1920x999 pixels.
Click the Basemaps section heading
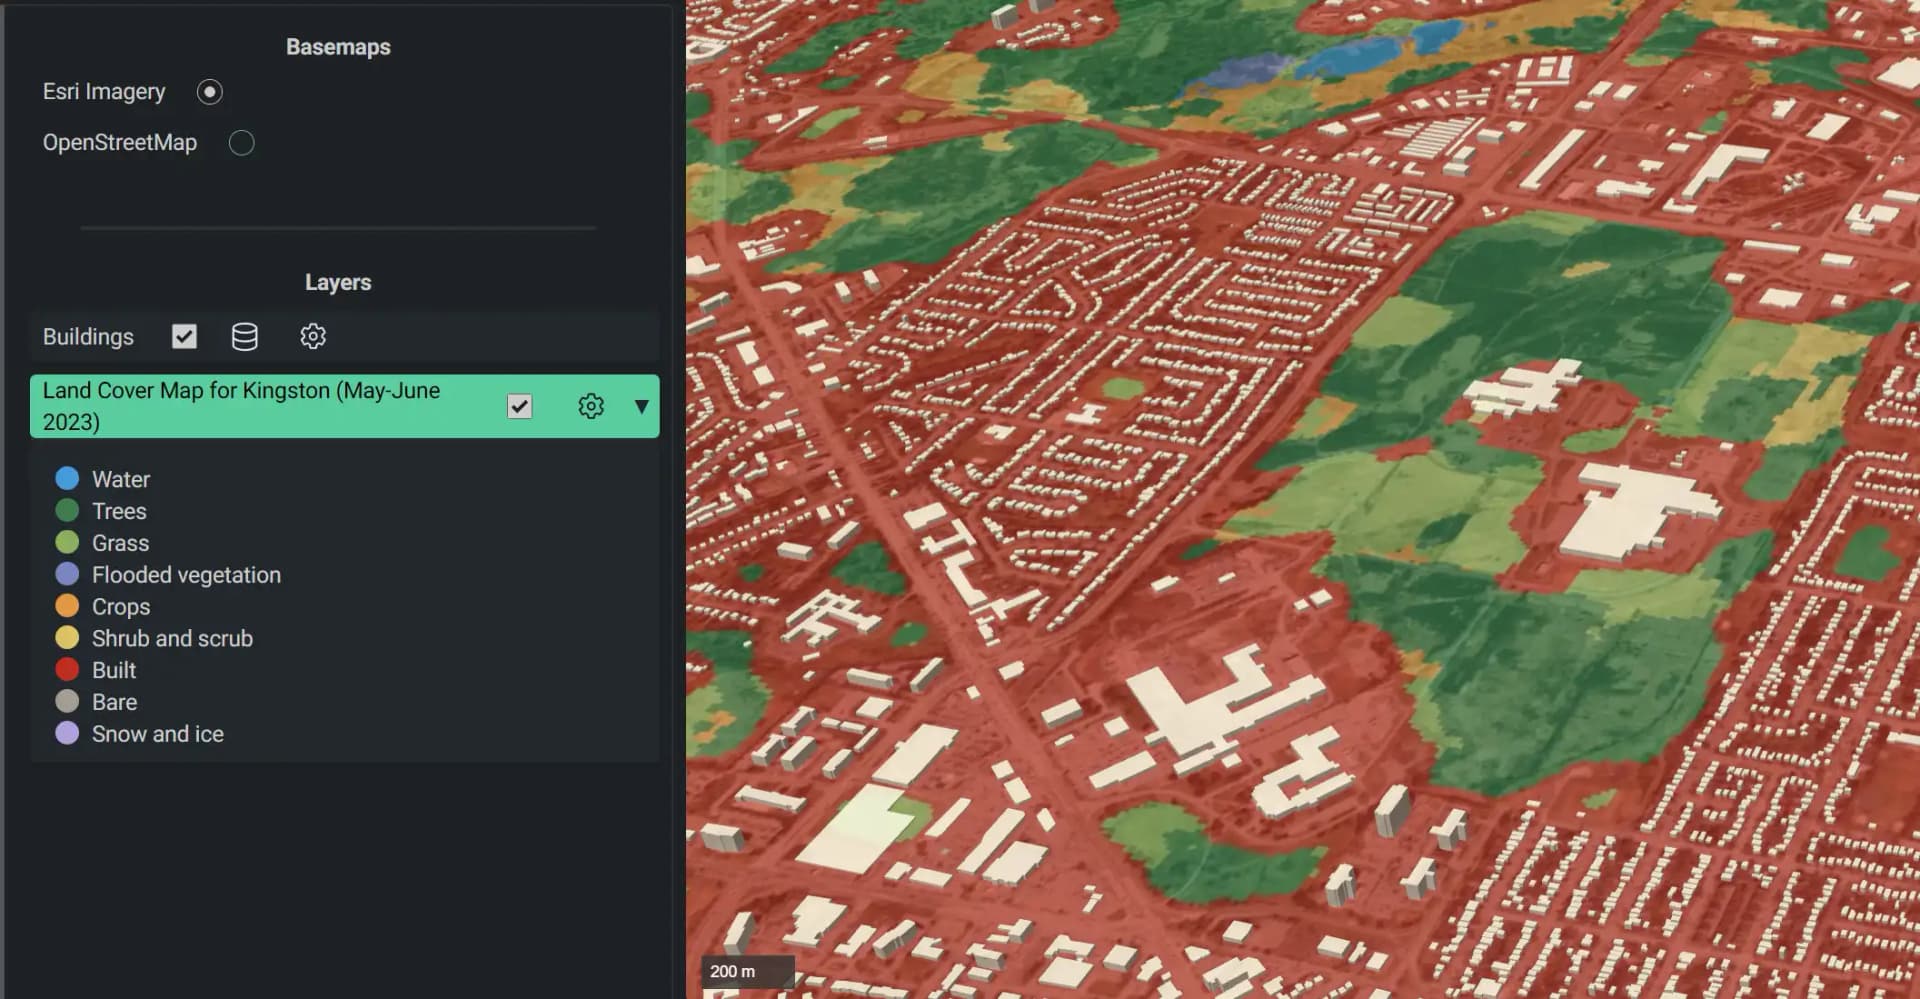tap(338, 47)
